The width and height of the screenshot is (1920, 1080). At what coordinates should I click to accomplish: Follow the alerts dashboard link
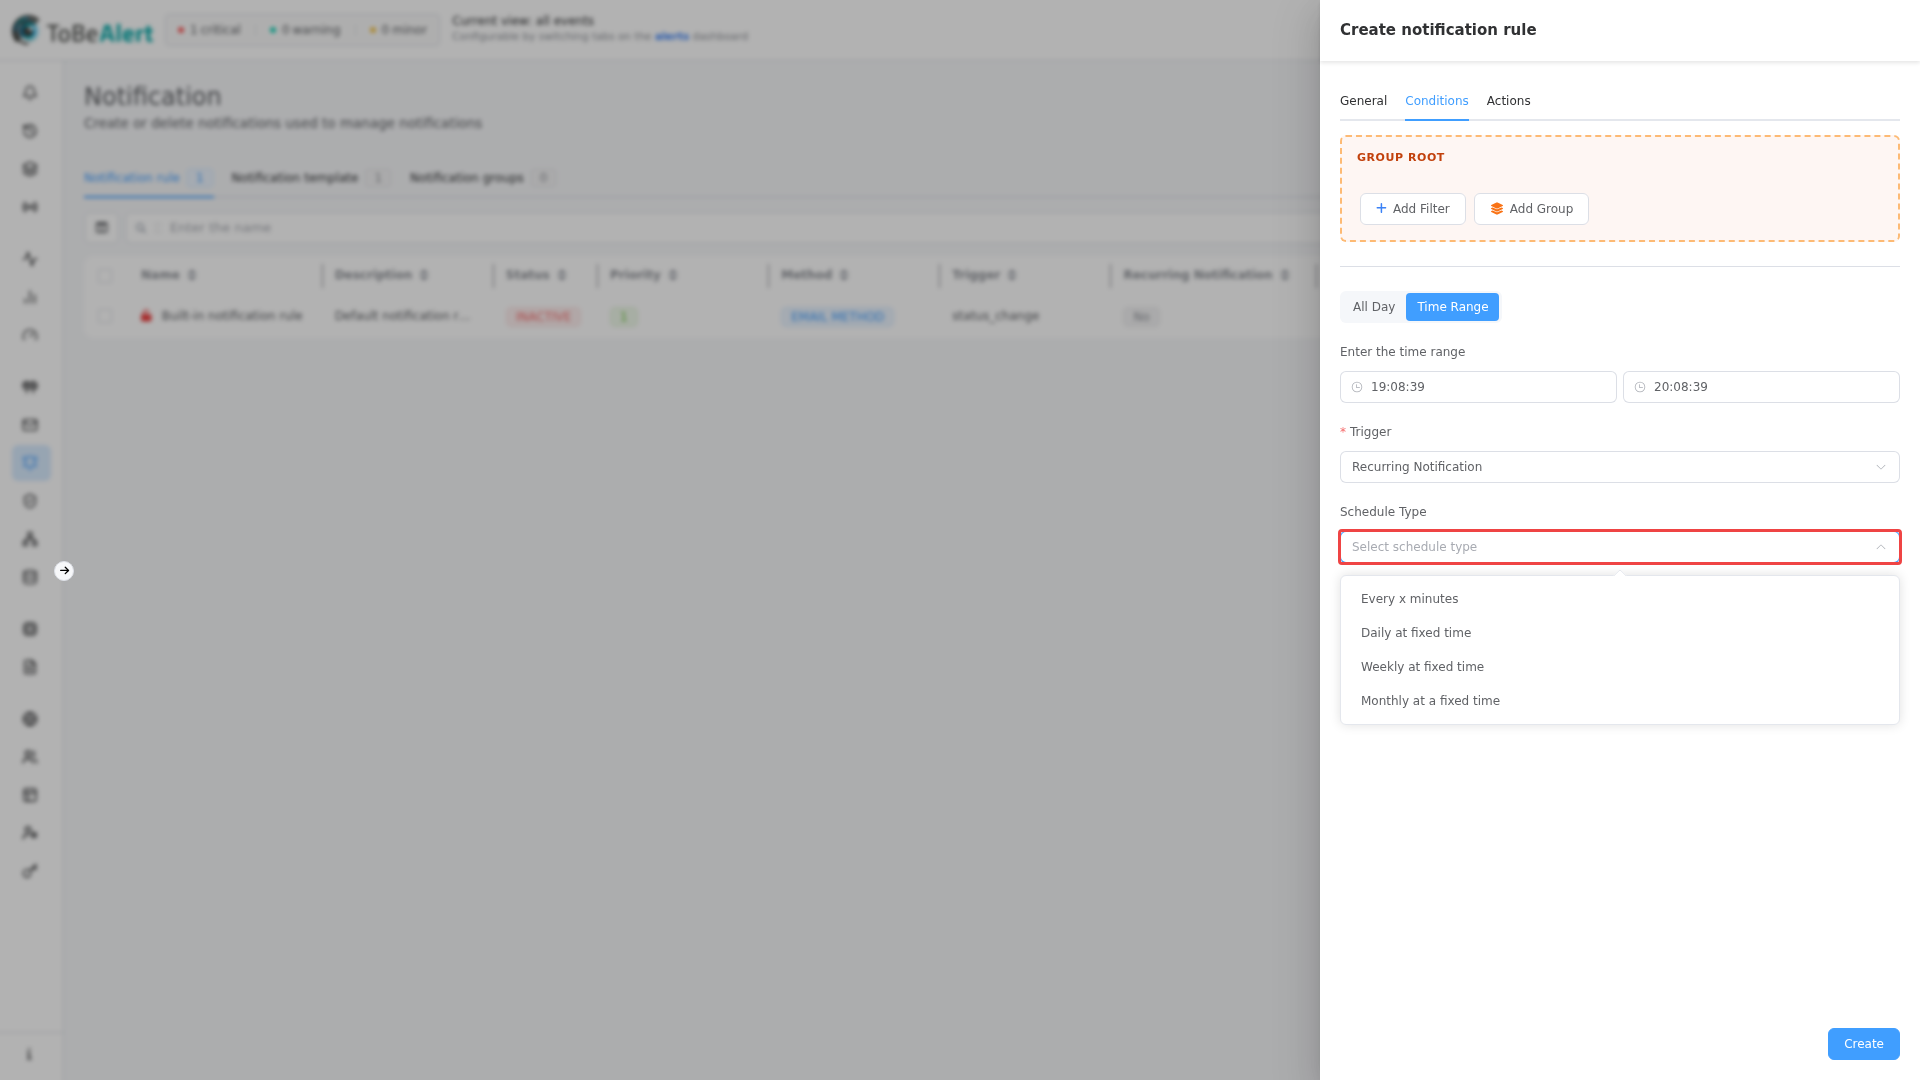(672, 37)
